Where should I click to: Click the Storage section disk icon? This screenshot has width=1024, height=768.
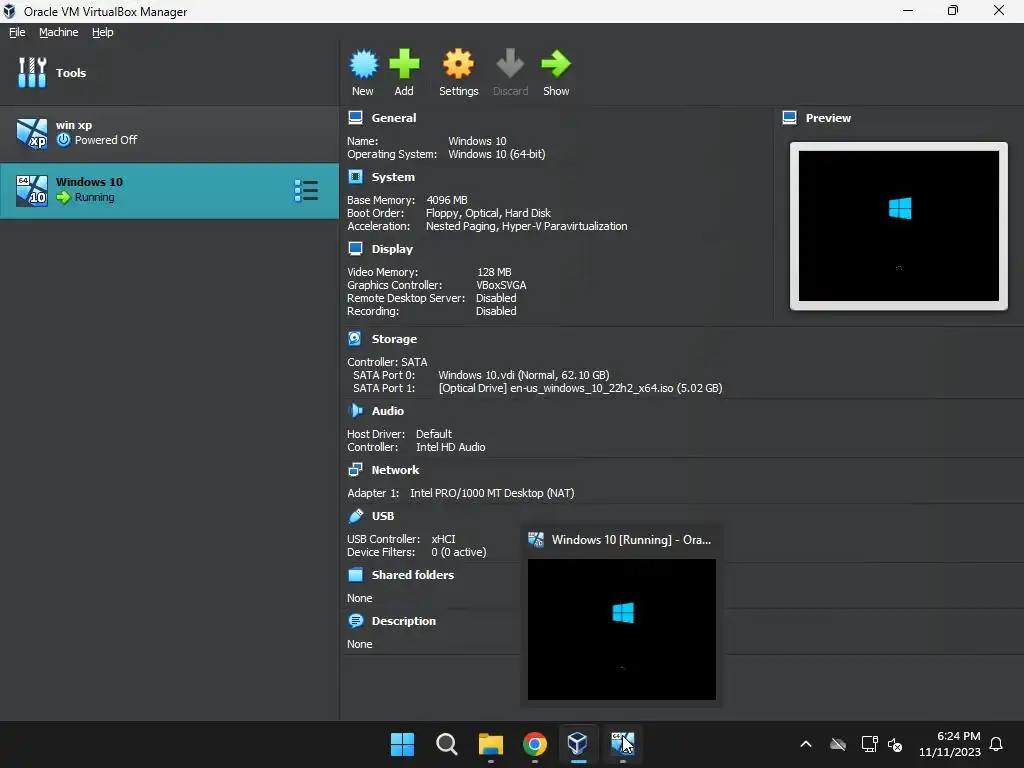[x=355, y=339]
